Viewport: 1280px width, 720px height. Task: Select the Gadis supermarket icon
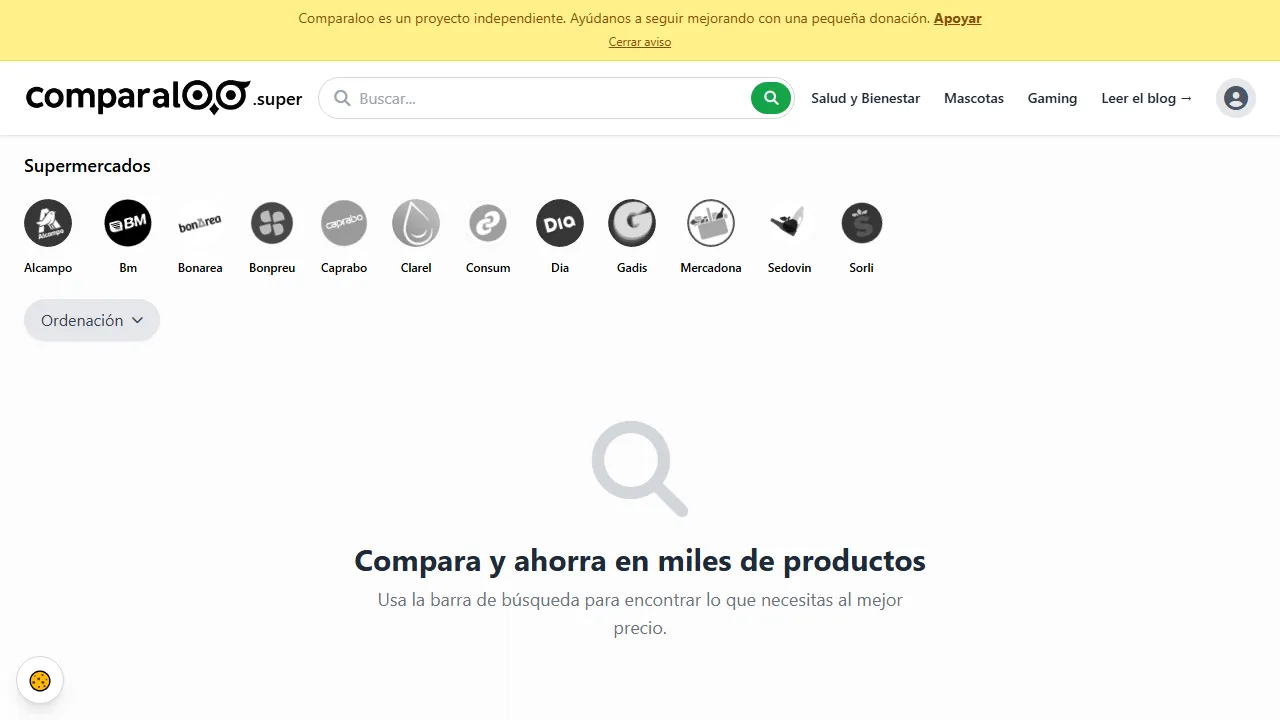coord(631,222)
